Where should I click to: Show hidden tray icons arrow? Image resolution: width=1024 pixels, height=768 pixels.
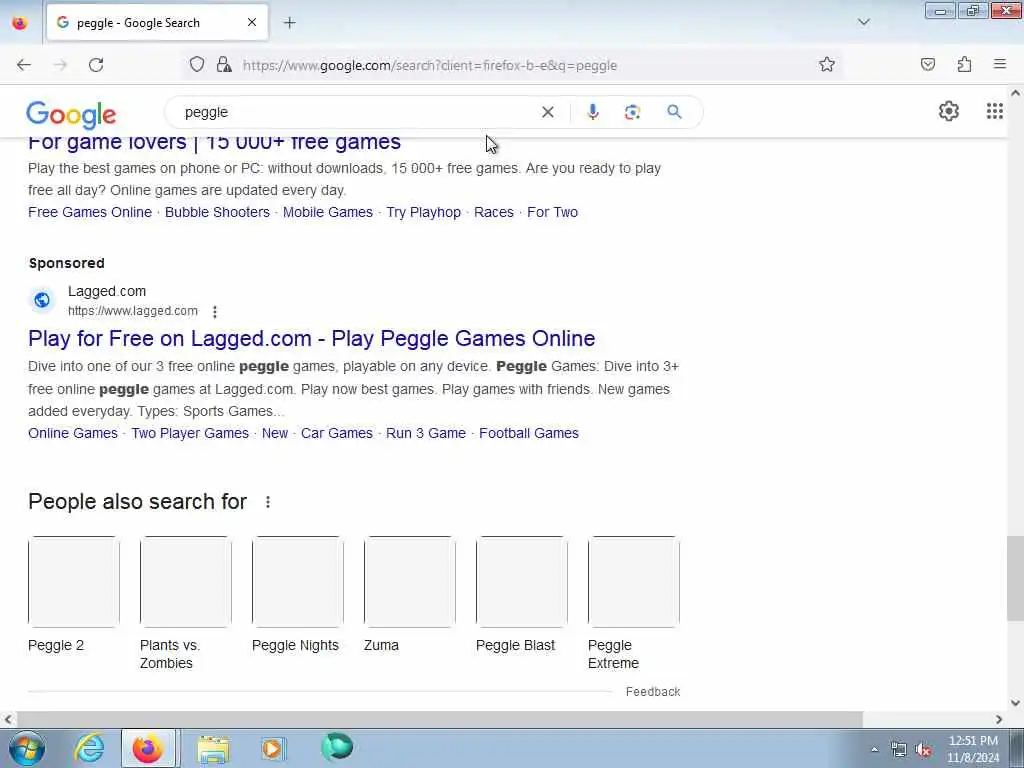[x=874, y=750]
